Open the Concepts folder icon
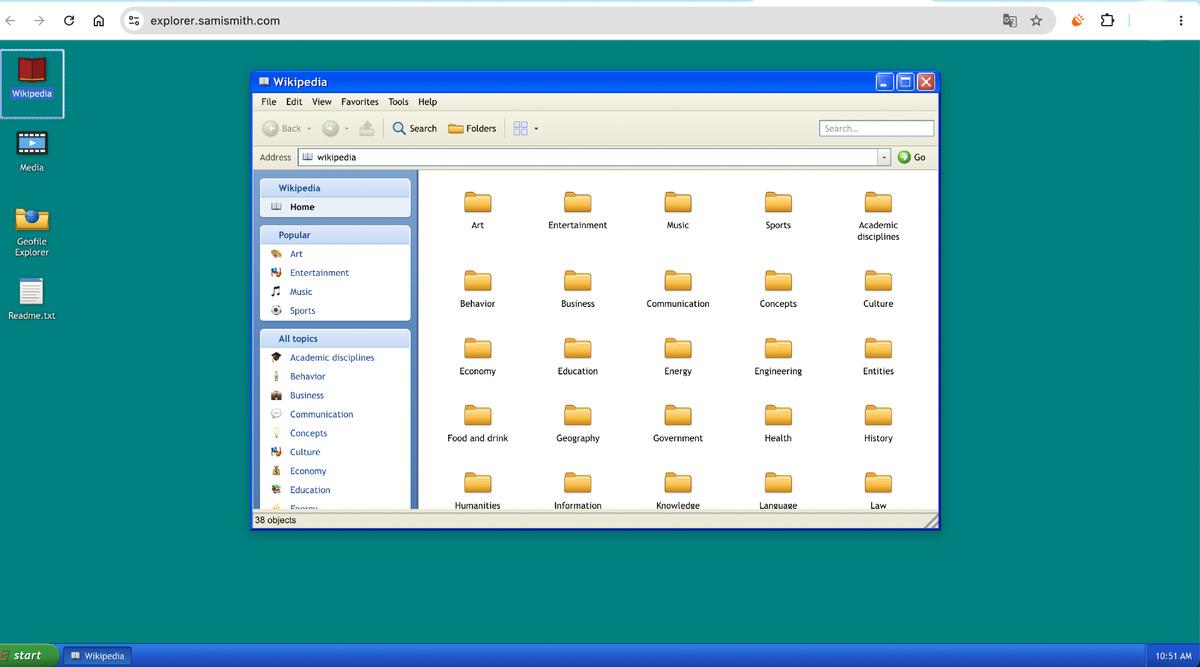Screen dimensions: 1200x667 (x=778, y=281)
